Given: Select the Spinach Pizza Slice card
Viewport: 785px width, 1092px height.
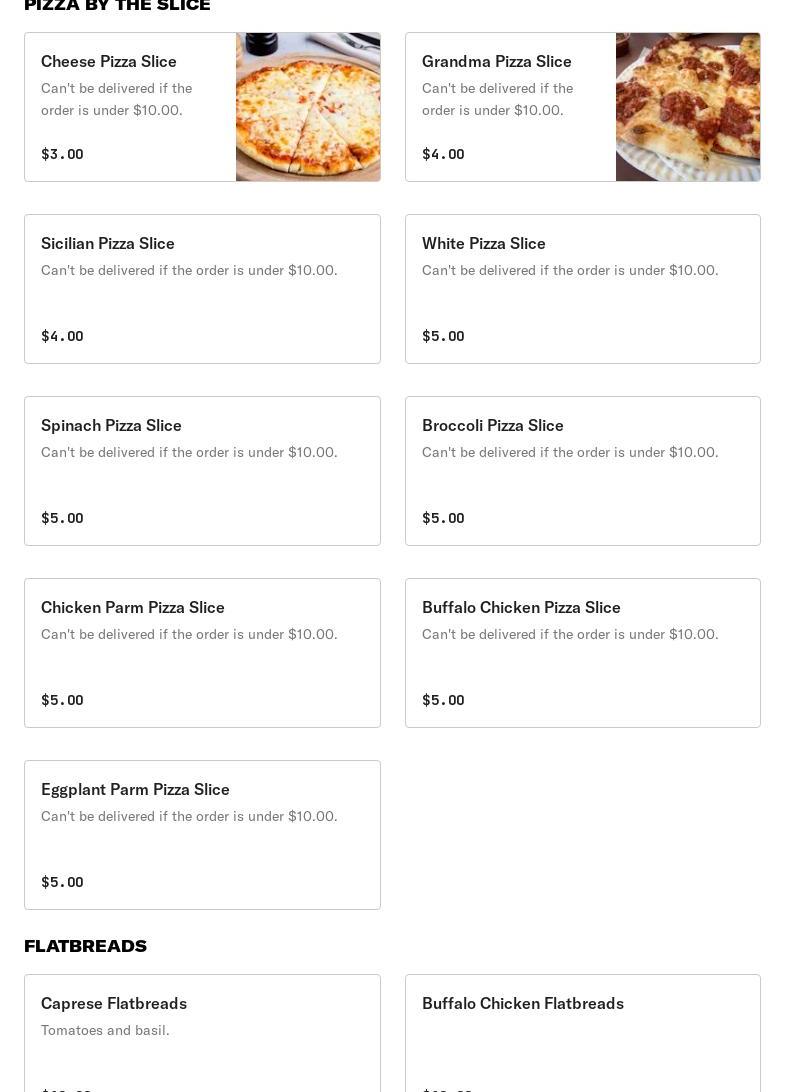Looking at the screenshot, I should pos(202,471).
